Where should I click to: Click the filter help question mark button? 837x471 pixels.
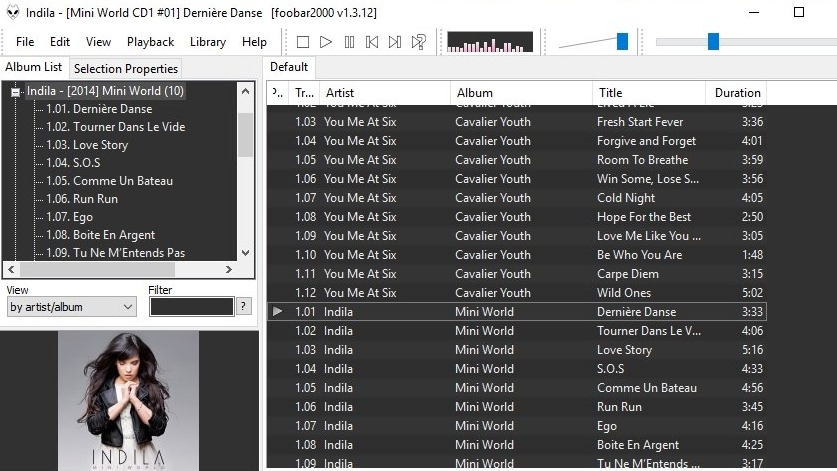point(244,307)
